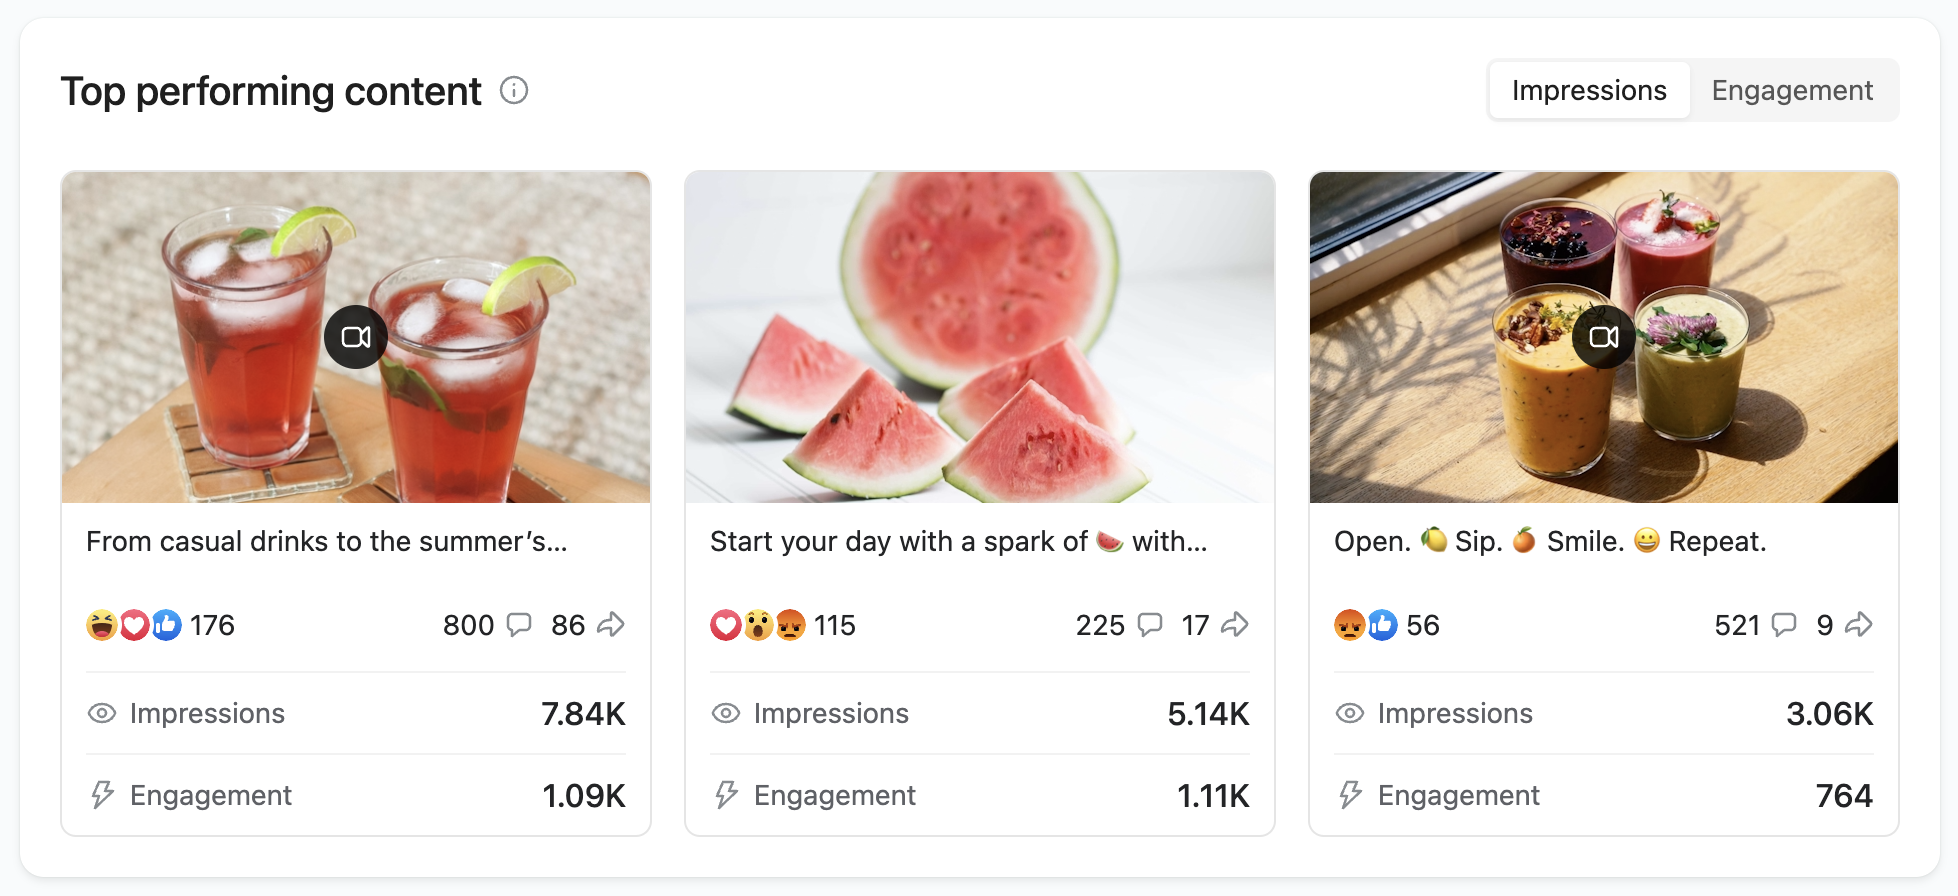Image resolution: width=1958 pixels, height=896 pixels.
Task: Open the watermelon post thumbnail
Action: 979,337
